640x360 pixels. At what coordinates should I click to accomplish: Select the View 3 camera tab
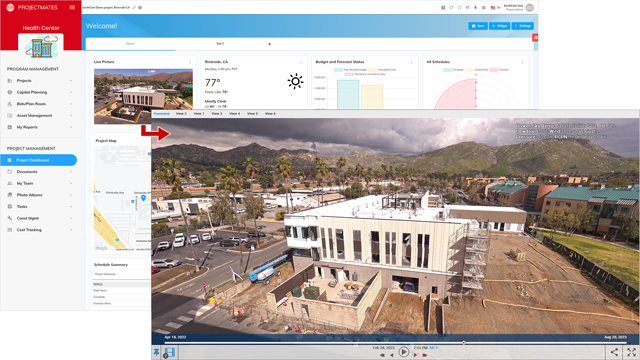click(217, 114)
